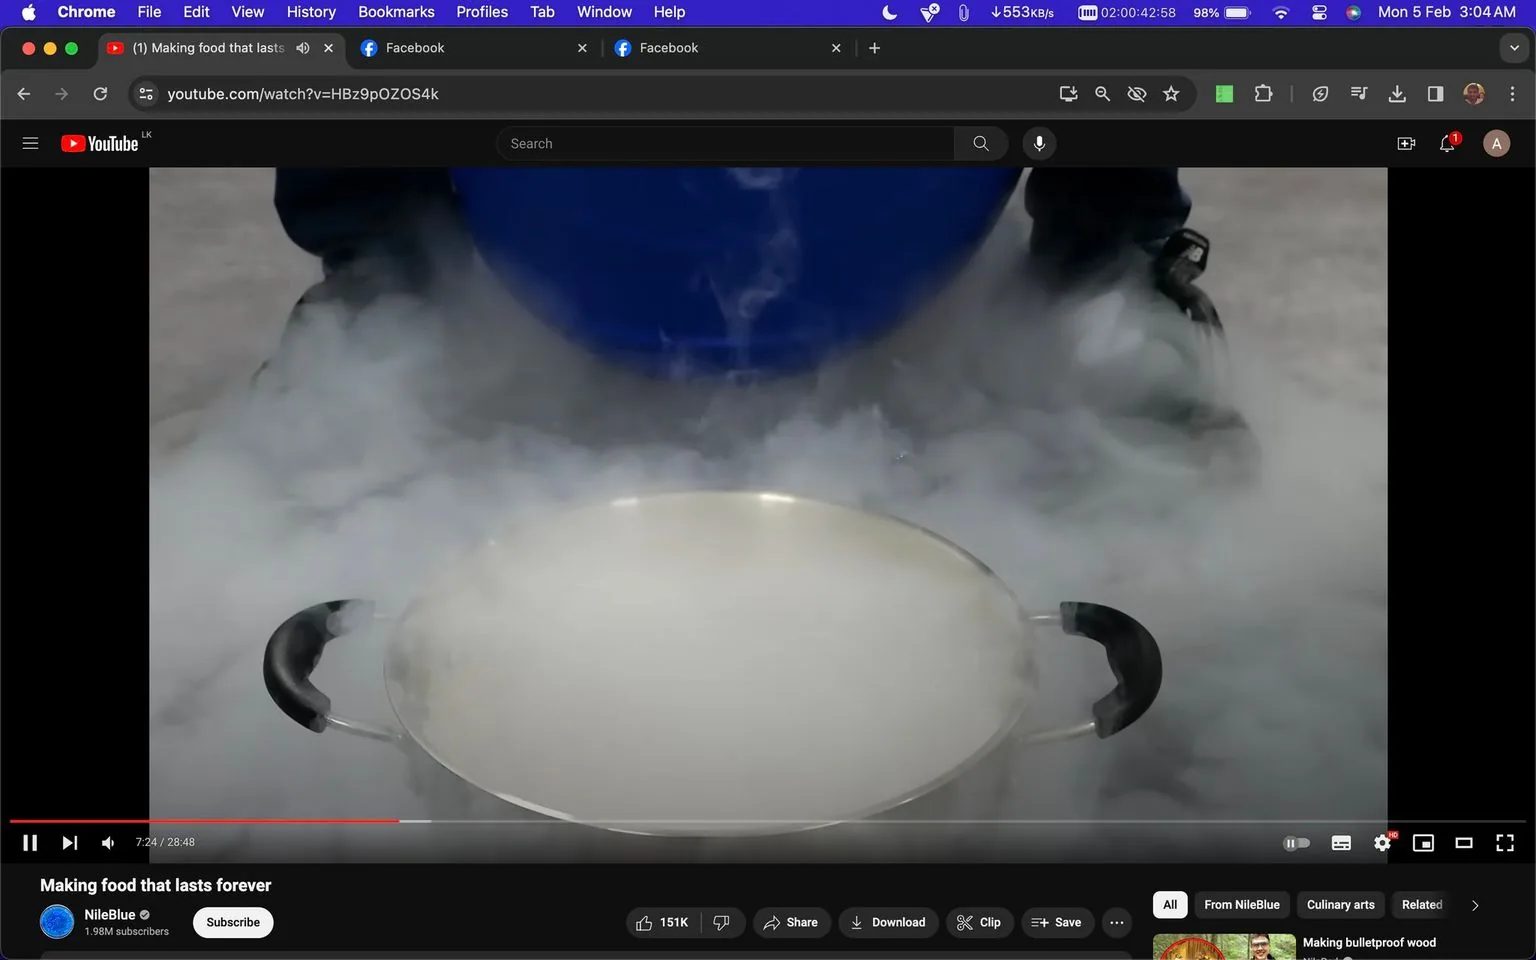Viewport: 1536px width, 960px height.
Task: Switch to theater mode
Action: click(1464, 842)
